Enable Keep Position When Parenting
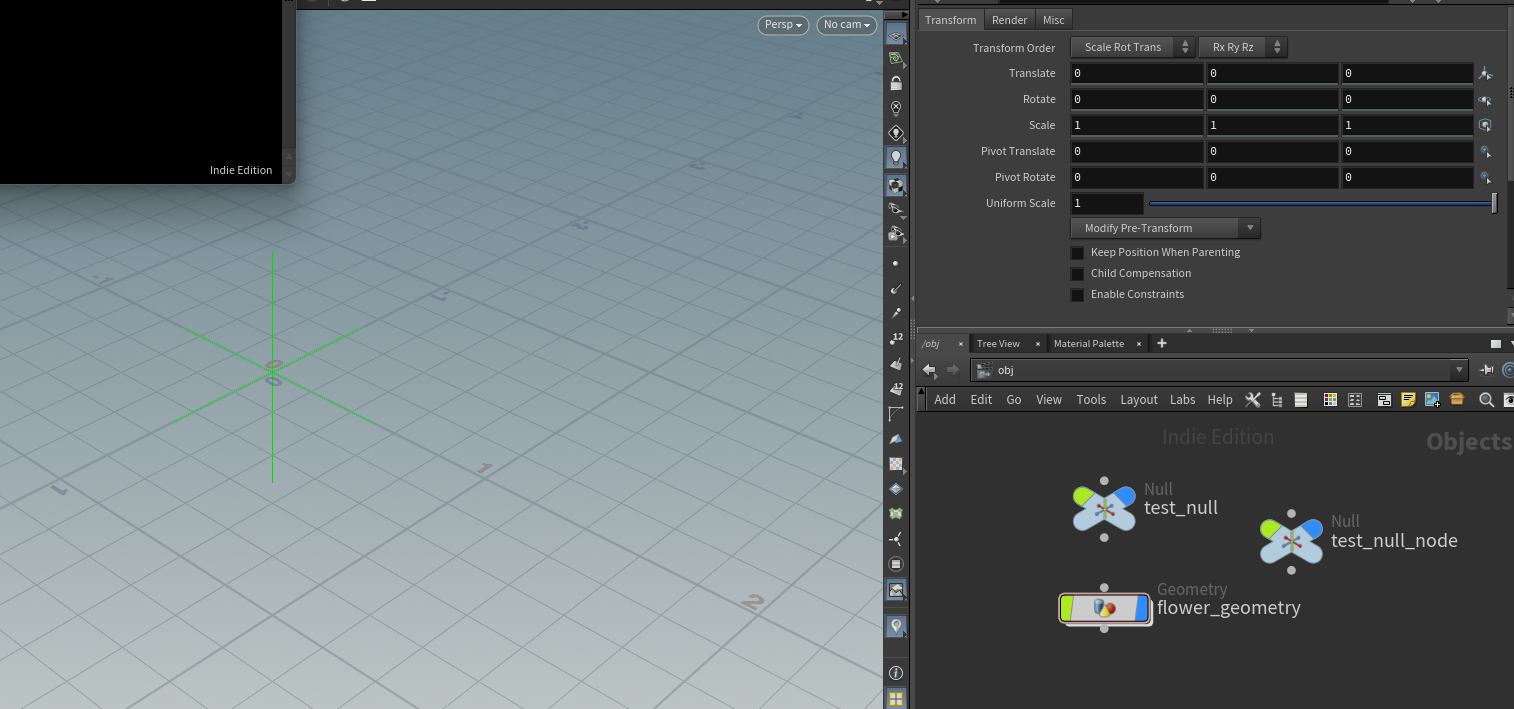Image resolution: width=1514 pixels, height=709 pixels. 1077,253
